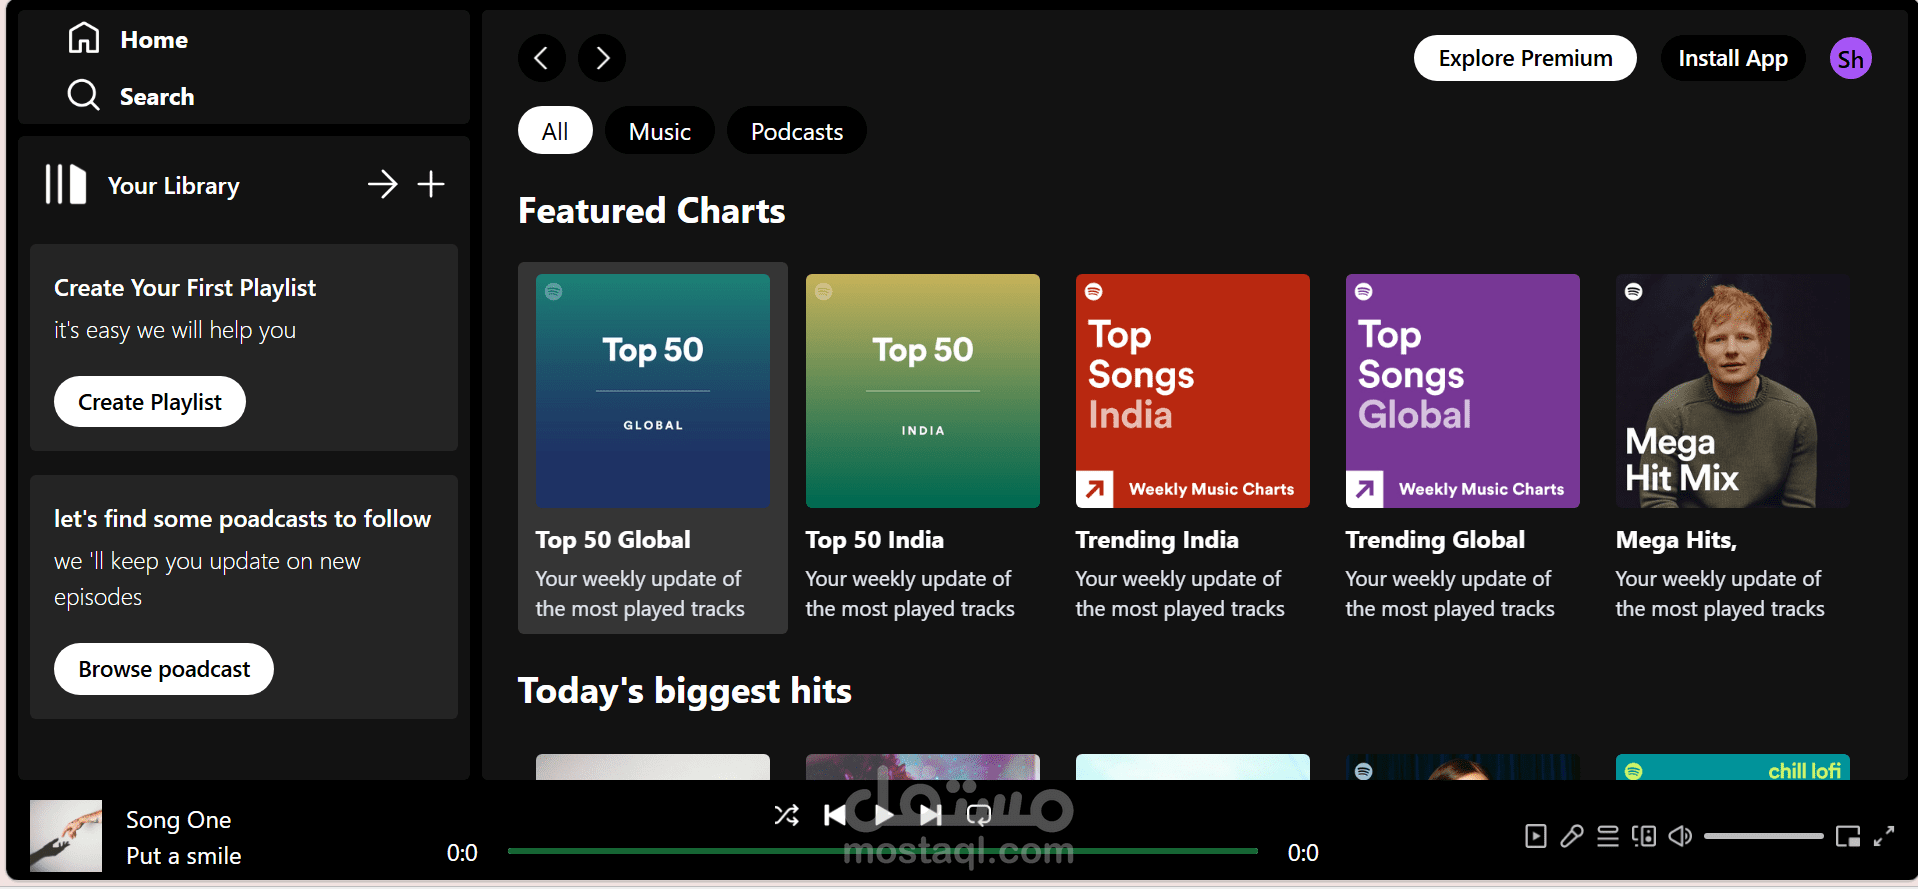Click Home label in sidebar

pyautogui.click(x=154, y=40)
